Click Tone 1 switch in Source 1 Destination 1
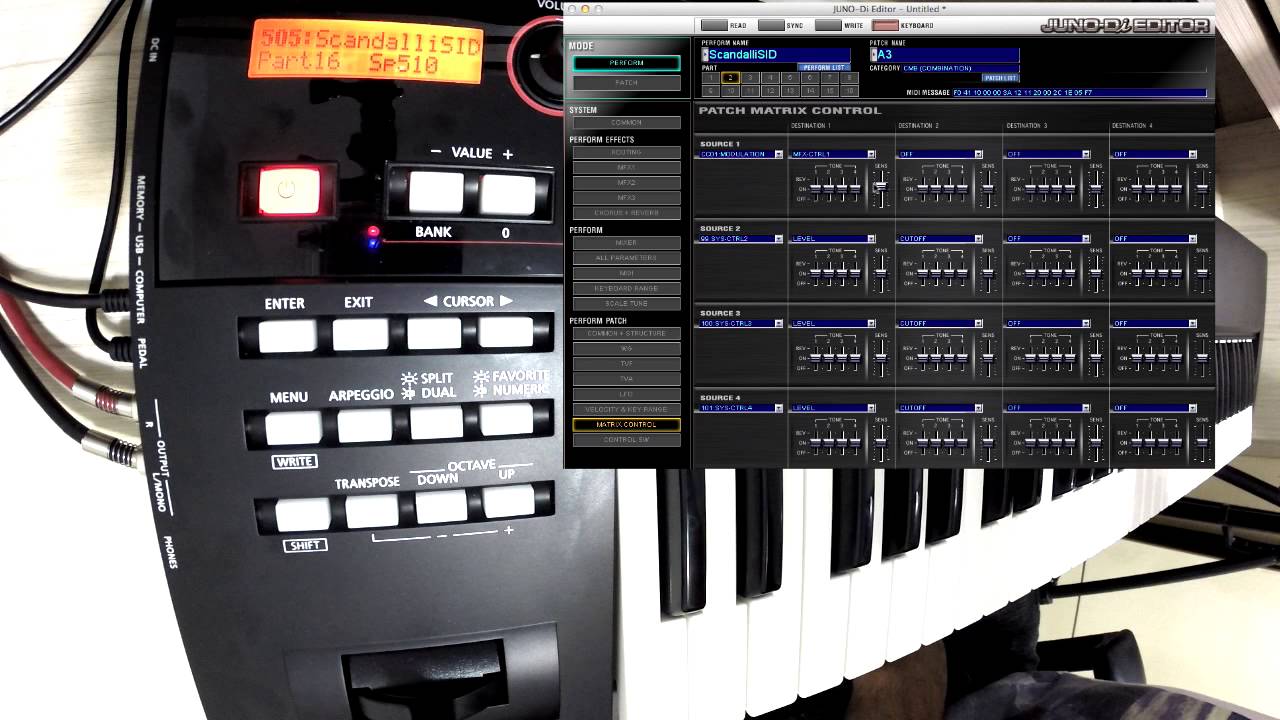 [x=816, y=189]
